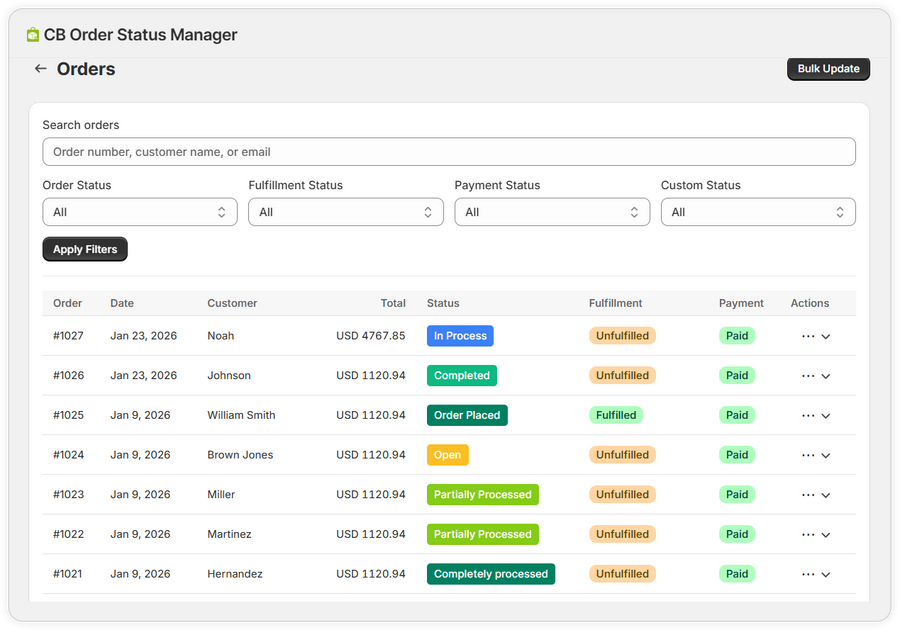Click the Completed status badge for #1026
Screen dimensions: 900x630
tap(461, 375)
